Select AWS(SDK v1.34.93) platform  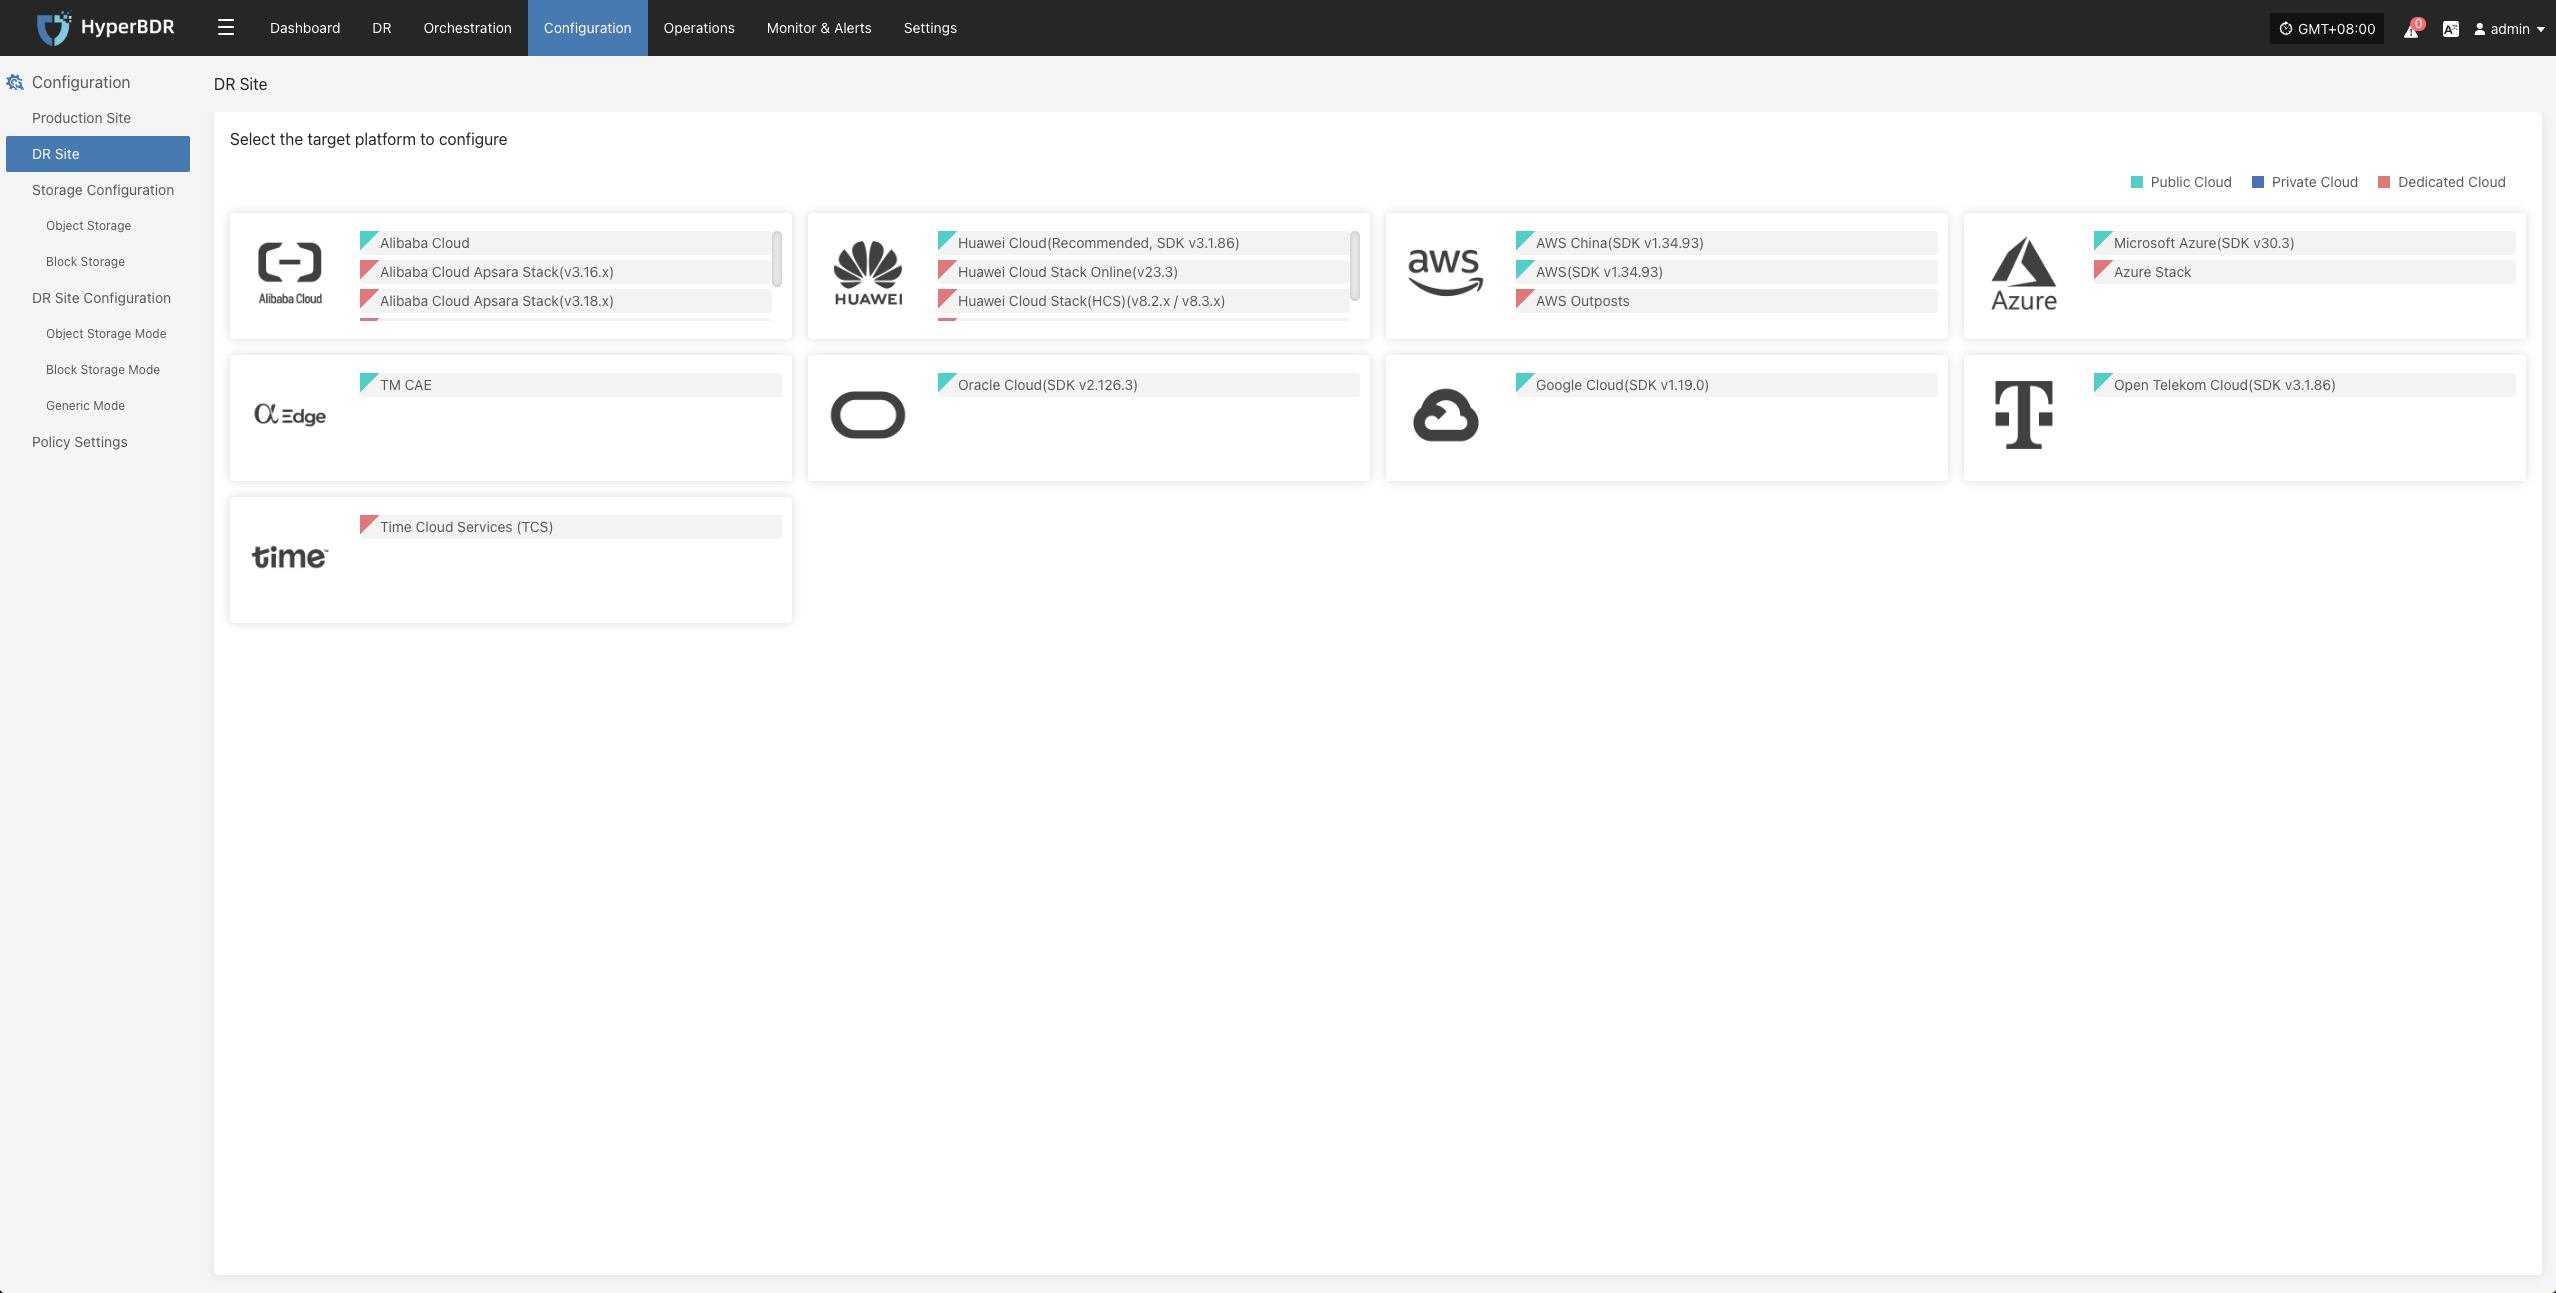click(x=1727, y=272)
